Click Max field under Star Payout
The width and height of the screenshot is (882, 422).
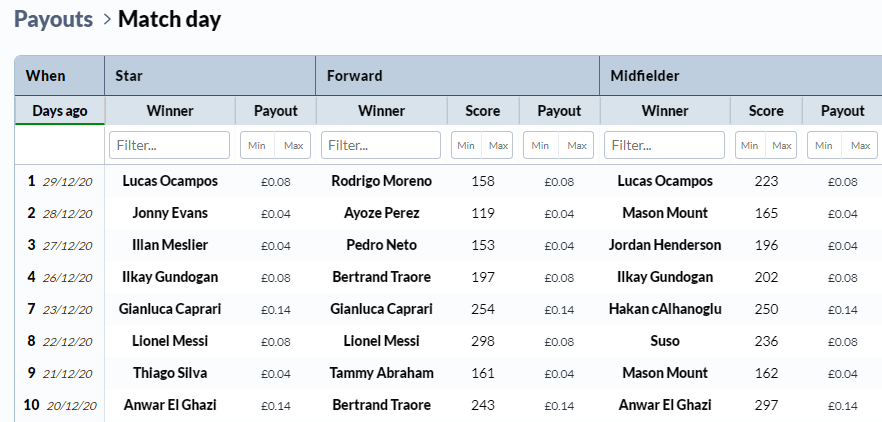(293, 145)
